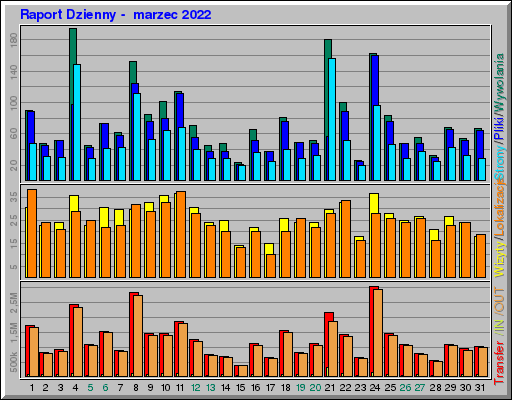This screenshot has height=400, width=512.
Task: Click day '19' weekend label on the x-axis
Action: [x=300, y=388]
